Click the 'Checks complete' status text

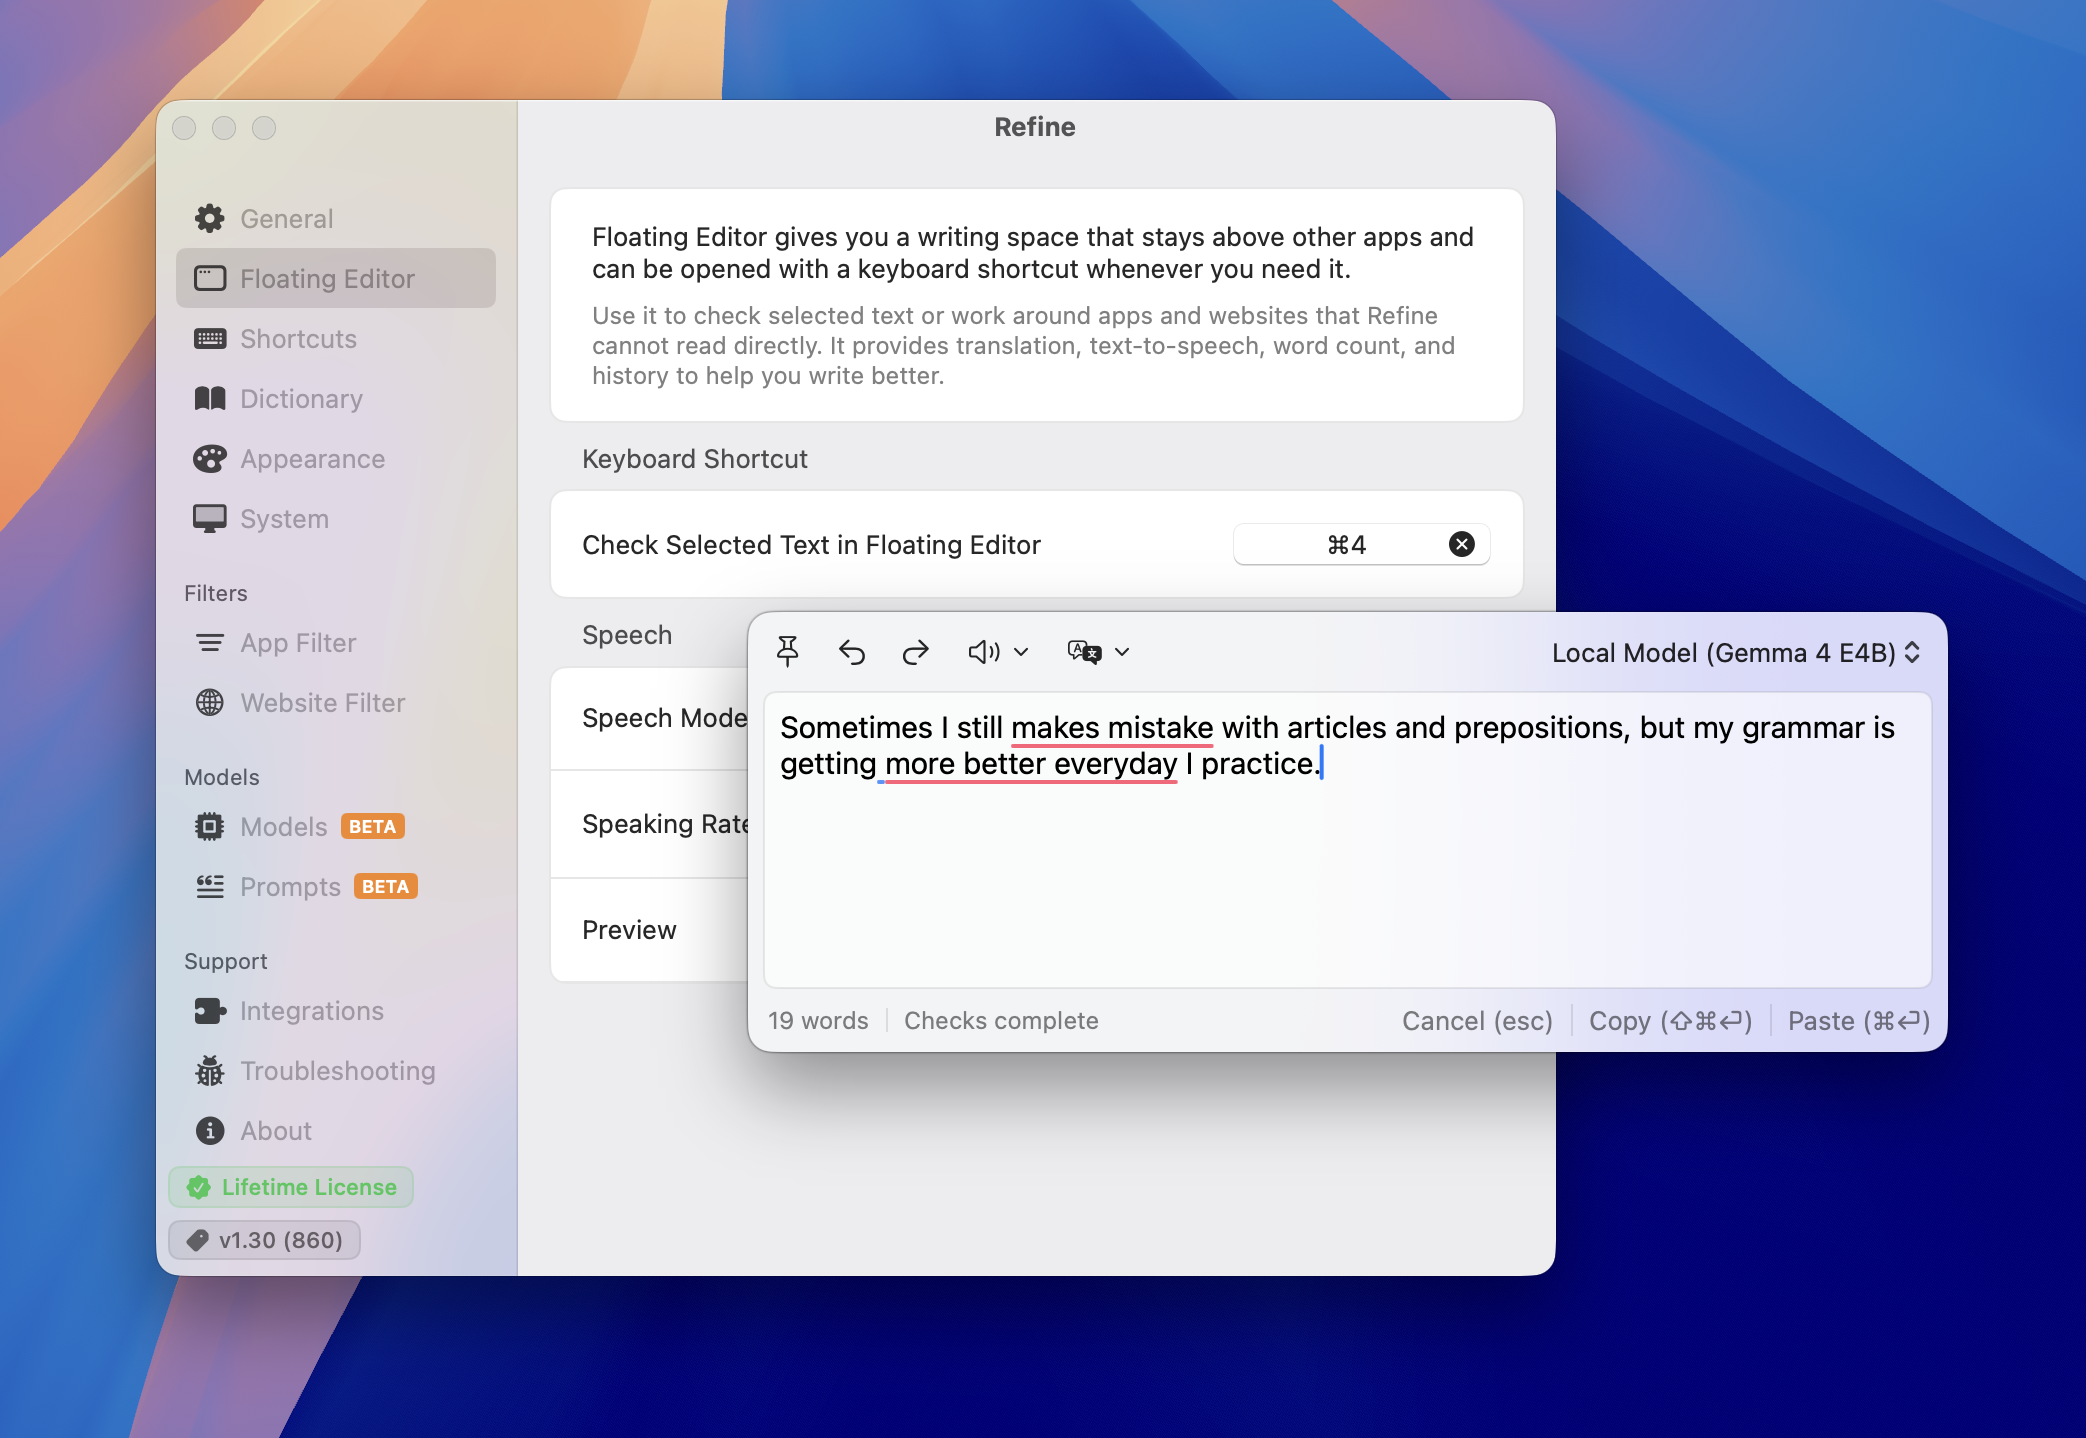pyautogui.click(x=1001, y=1021)
